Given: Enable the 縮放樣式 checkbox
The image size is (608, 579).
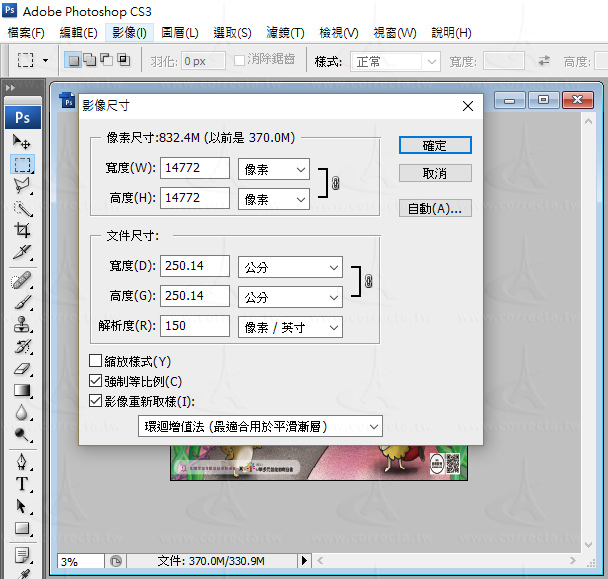Looking at the screenshot, I should point(96,361).
